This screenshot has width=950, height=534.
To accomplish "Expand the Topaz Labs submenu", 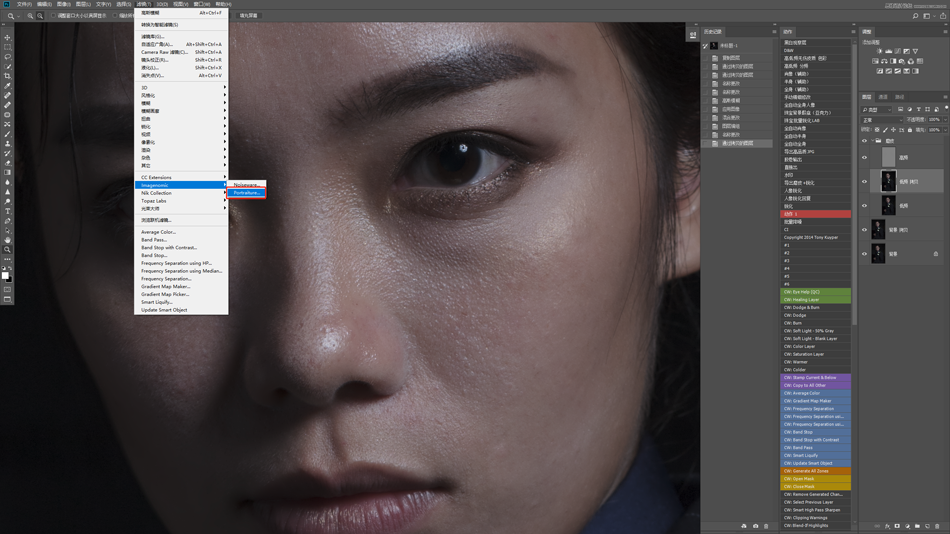I will click(181, 201).
